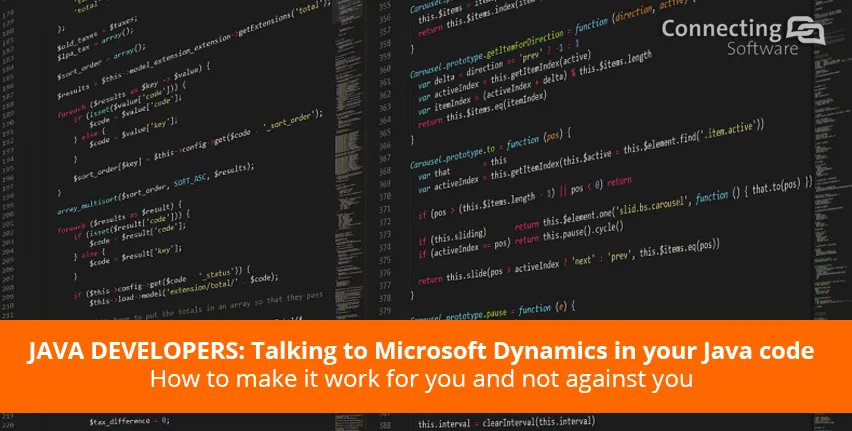Screen dimensions: 852x431
Task: Click the line with model('extension/total/' . $code);
Action: click(x=184, y=291)
